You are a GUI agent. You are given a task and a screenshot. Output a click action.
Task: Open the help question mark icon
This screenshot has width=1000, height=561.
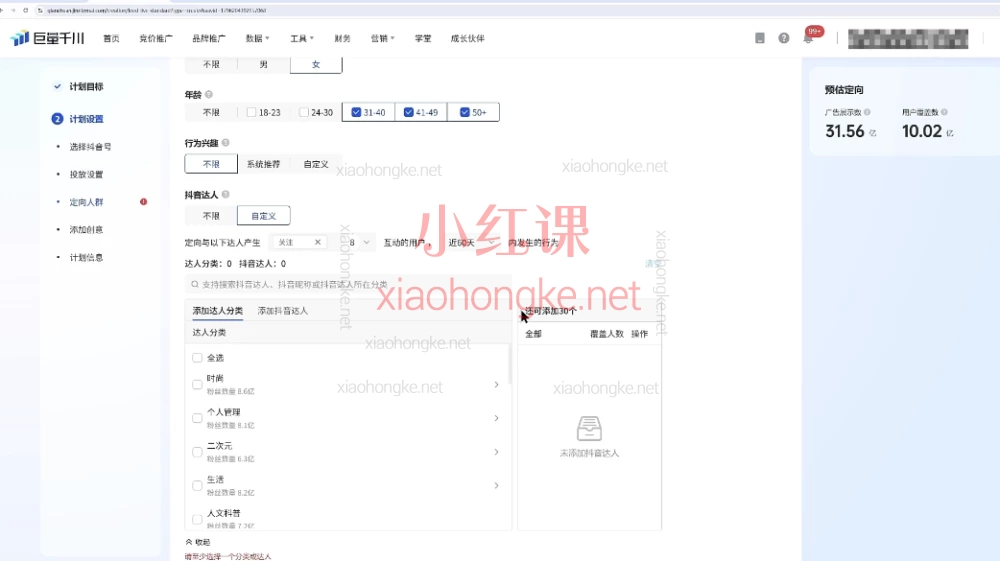tap(784, 38)
